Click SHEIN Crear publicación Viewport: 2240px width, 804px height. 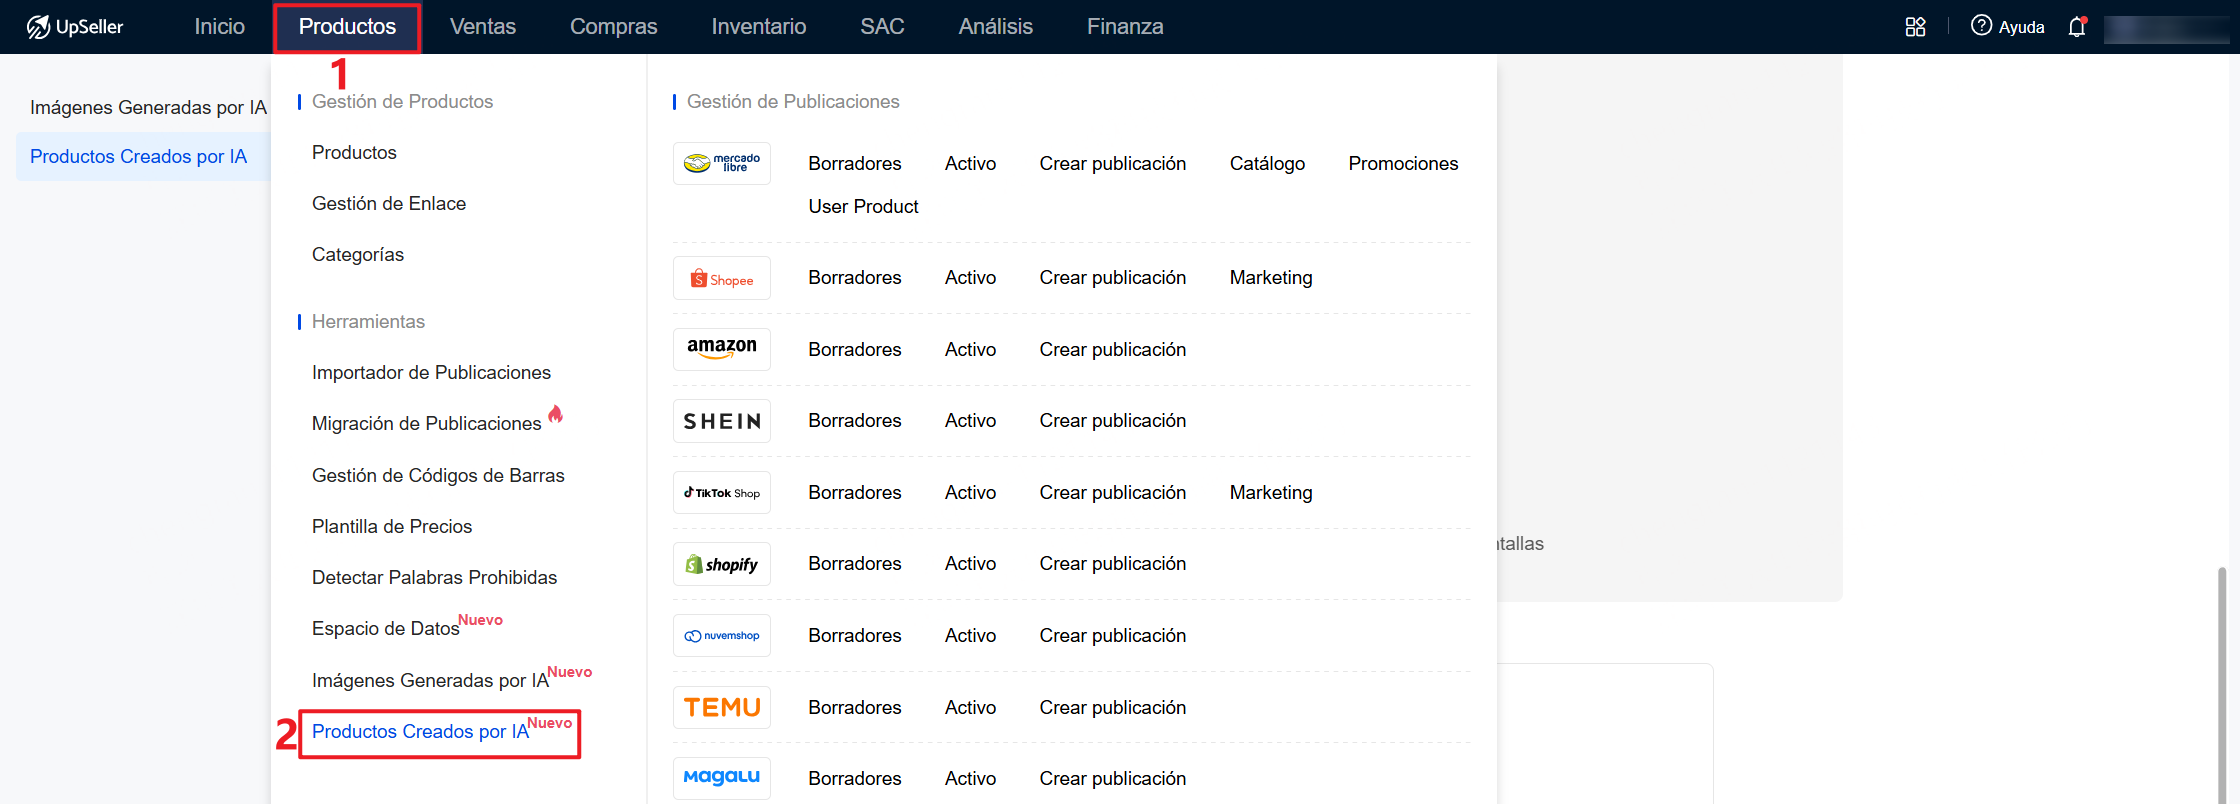1113,420
